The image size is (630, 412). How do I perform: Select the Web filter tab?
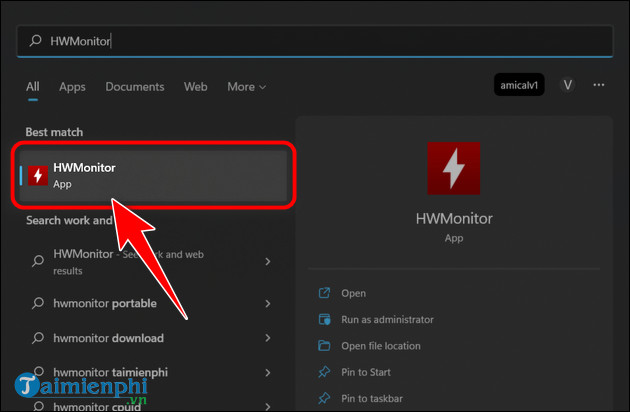[x=196, y=87]
